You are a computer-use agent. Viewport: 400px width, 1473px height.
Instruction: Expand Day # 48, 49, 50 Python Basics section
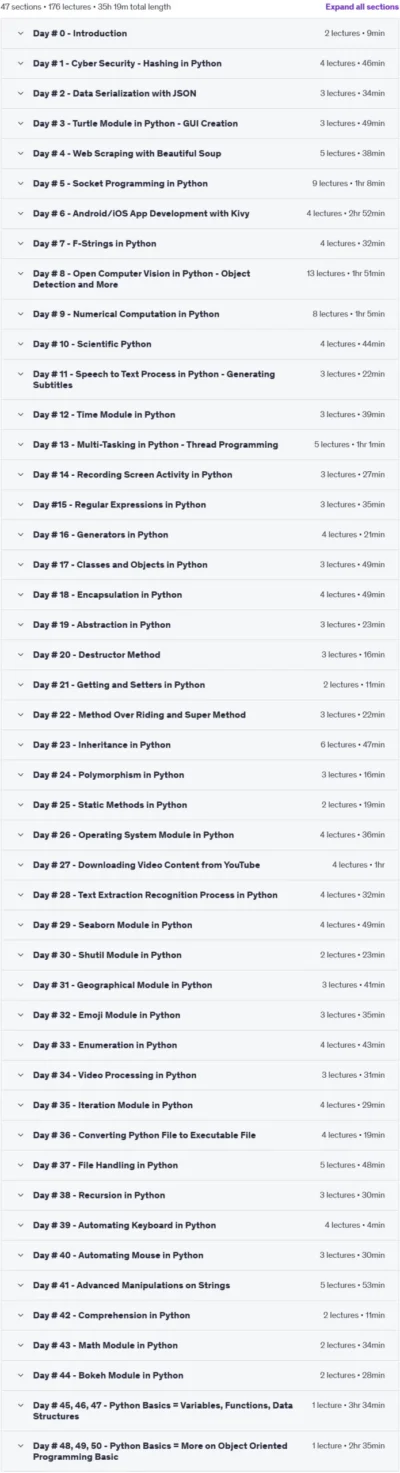(x=200, y=1451)
